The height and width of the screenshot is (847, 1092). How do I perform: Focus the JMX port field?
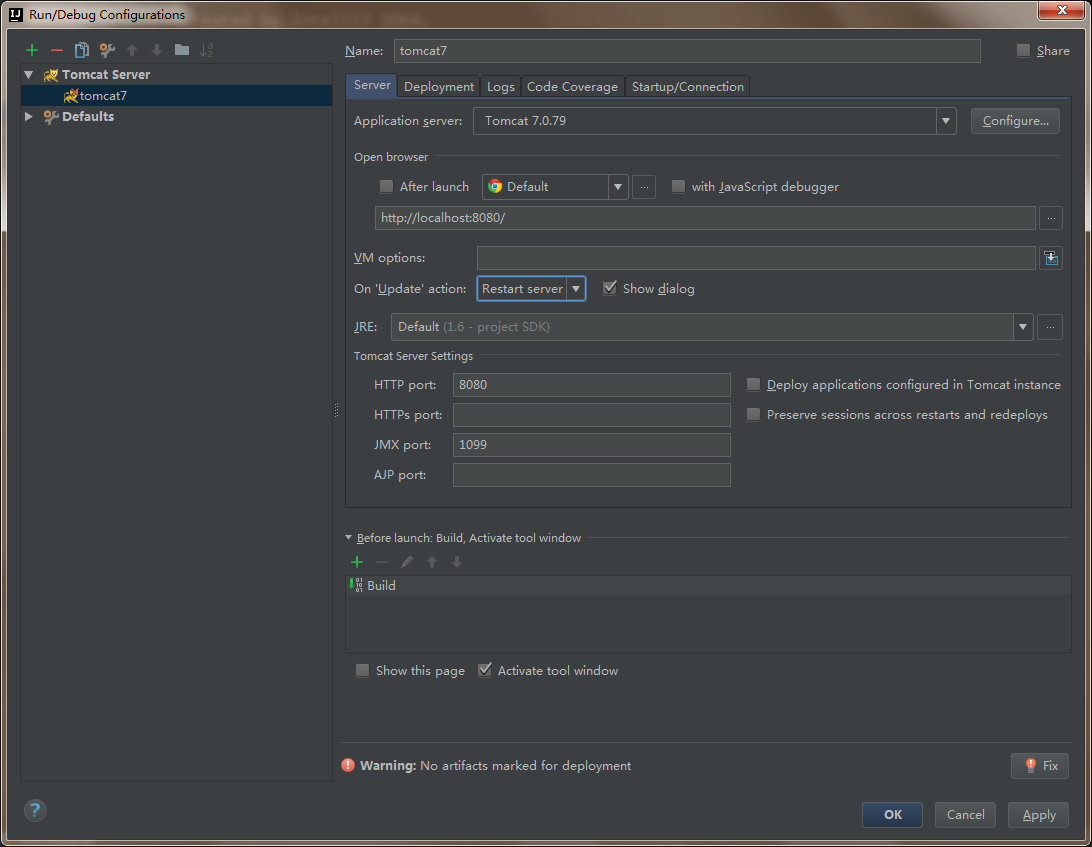point(591,444)
